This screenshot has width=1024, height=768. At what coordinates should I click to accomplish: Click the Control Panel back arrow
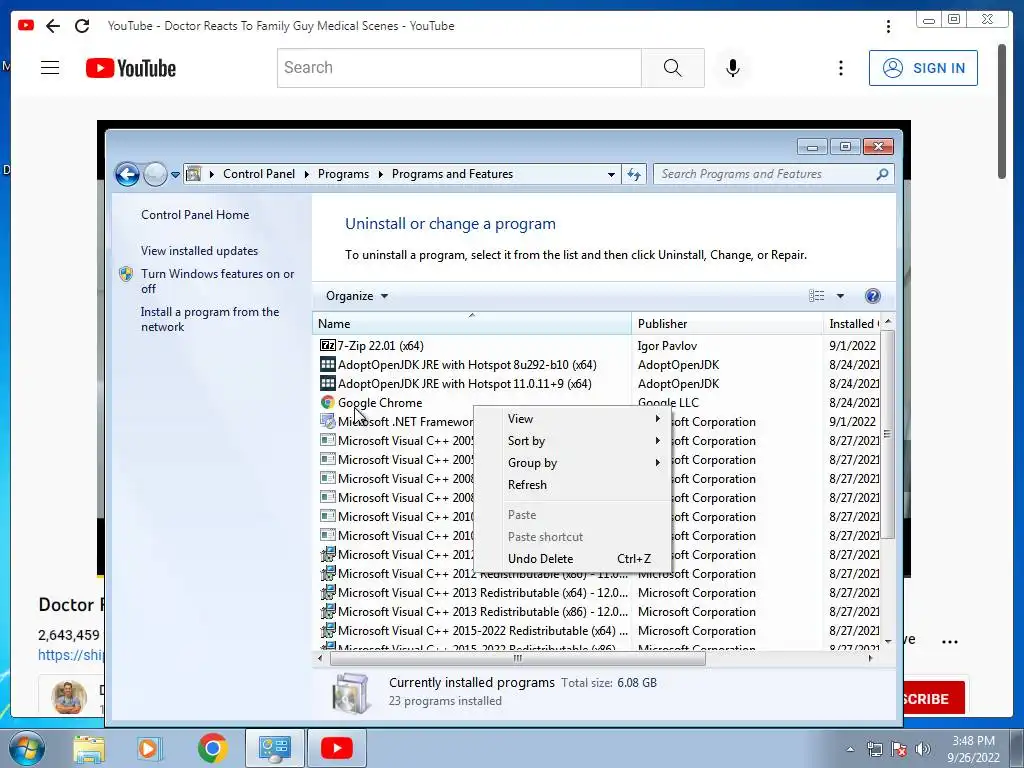(127, 174)
